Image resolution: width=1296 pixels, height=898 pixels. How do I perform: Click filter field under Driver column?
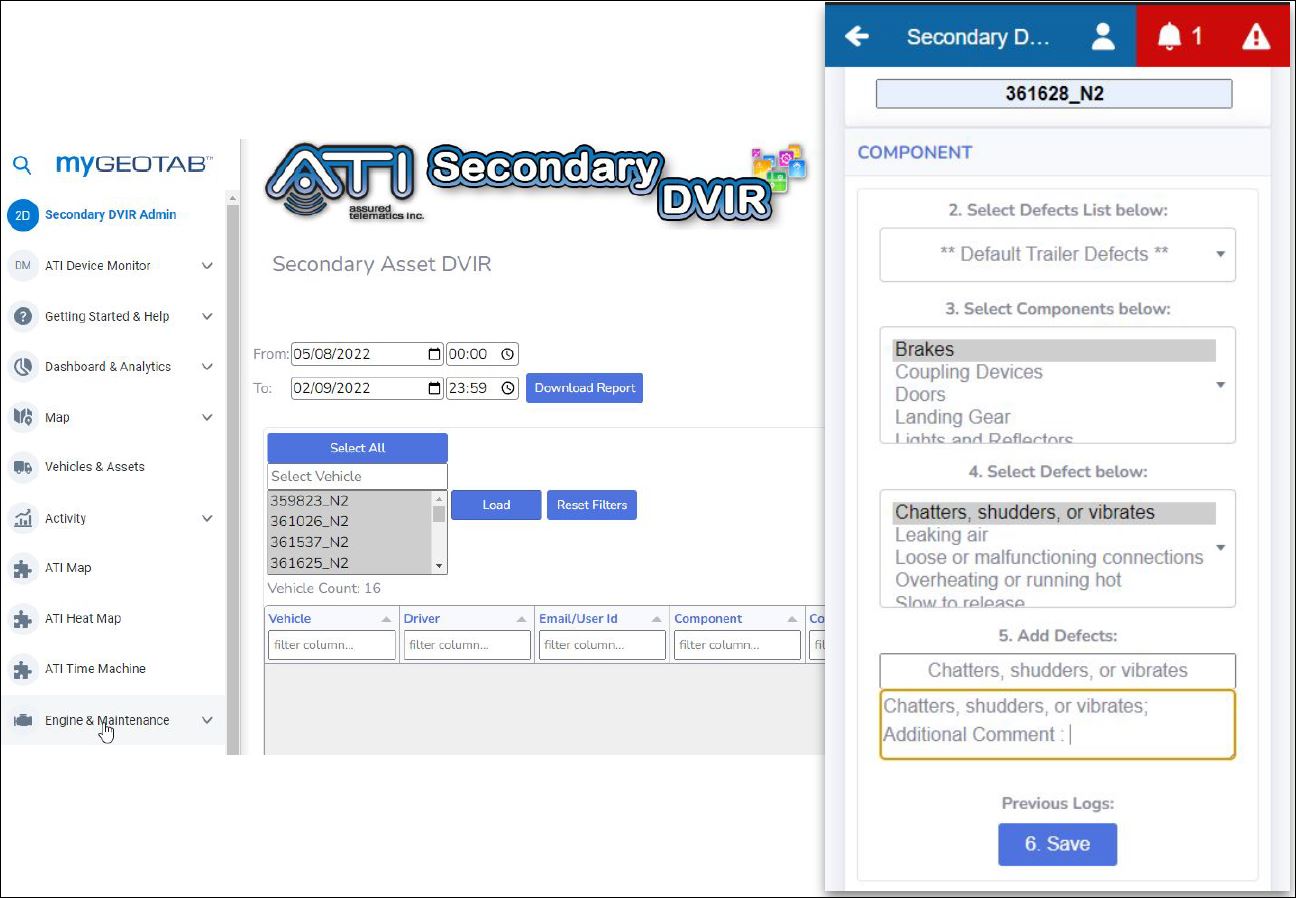tap(467, 645)
